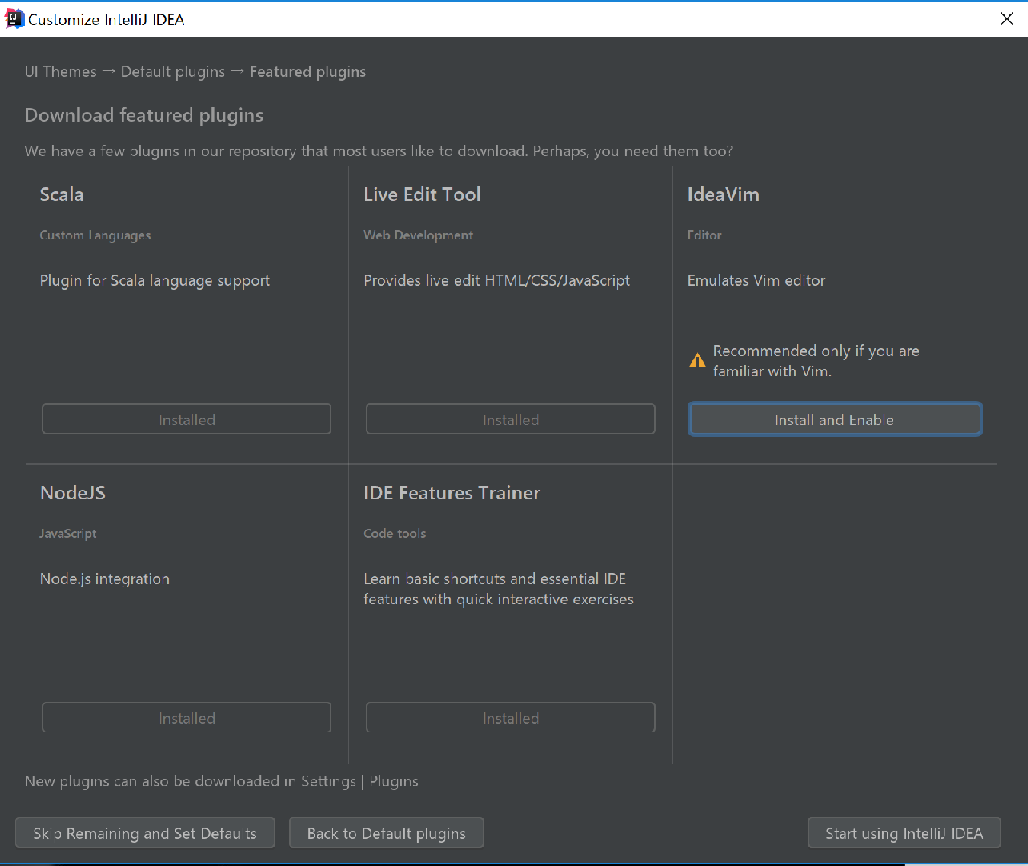This screenshot has width=1028, height=866.
Task: Click the Custom Languages category label under Scala
Action: (94, 235)
